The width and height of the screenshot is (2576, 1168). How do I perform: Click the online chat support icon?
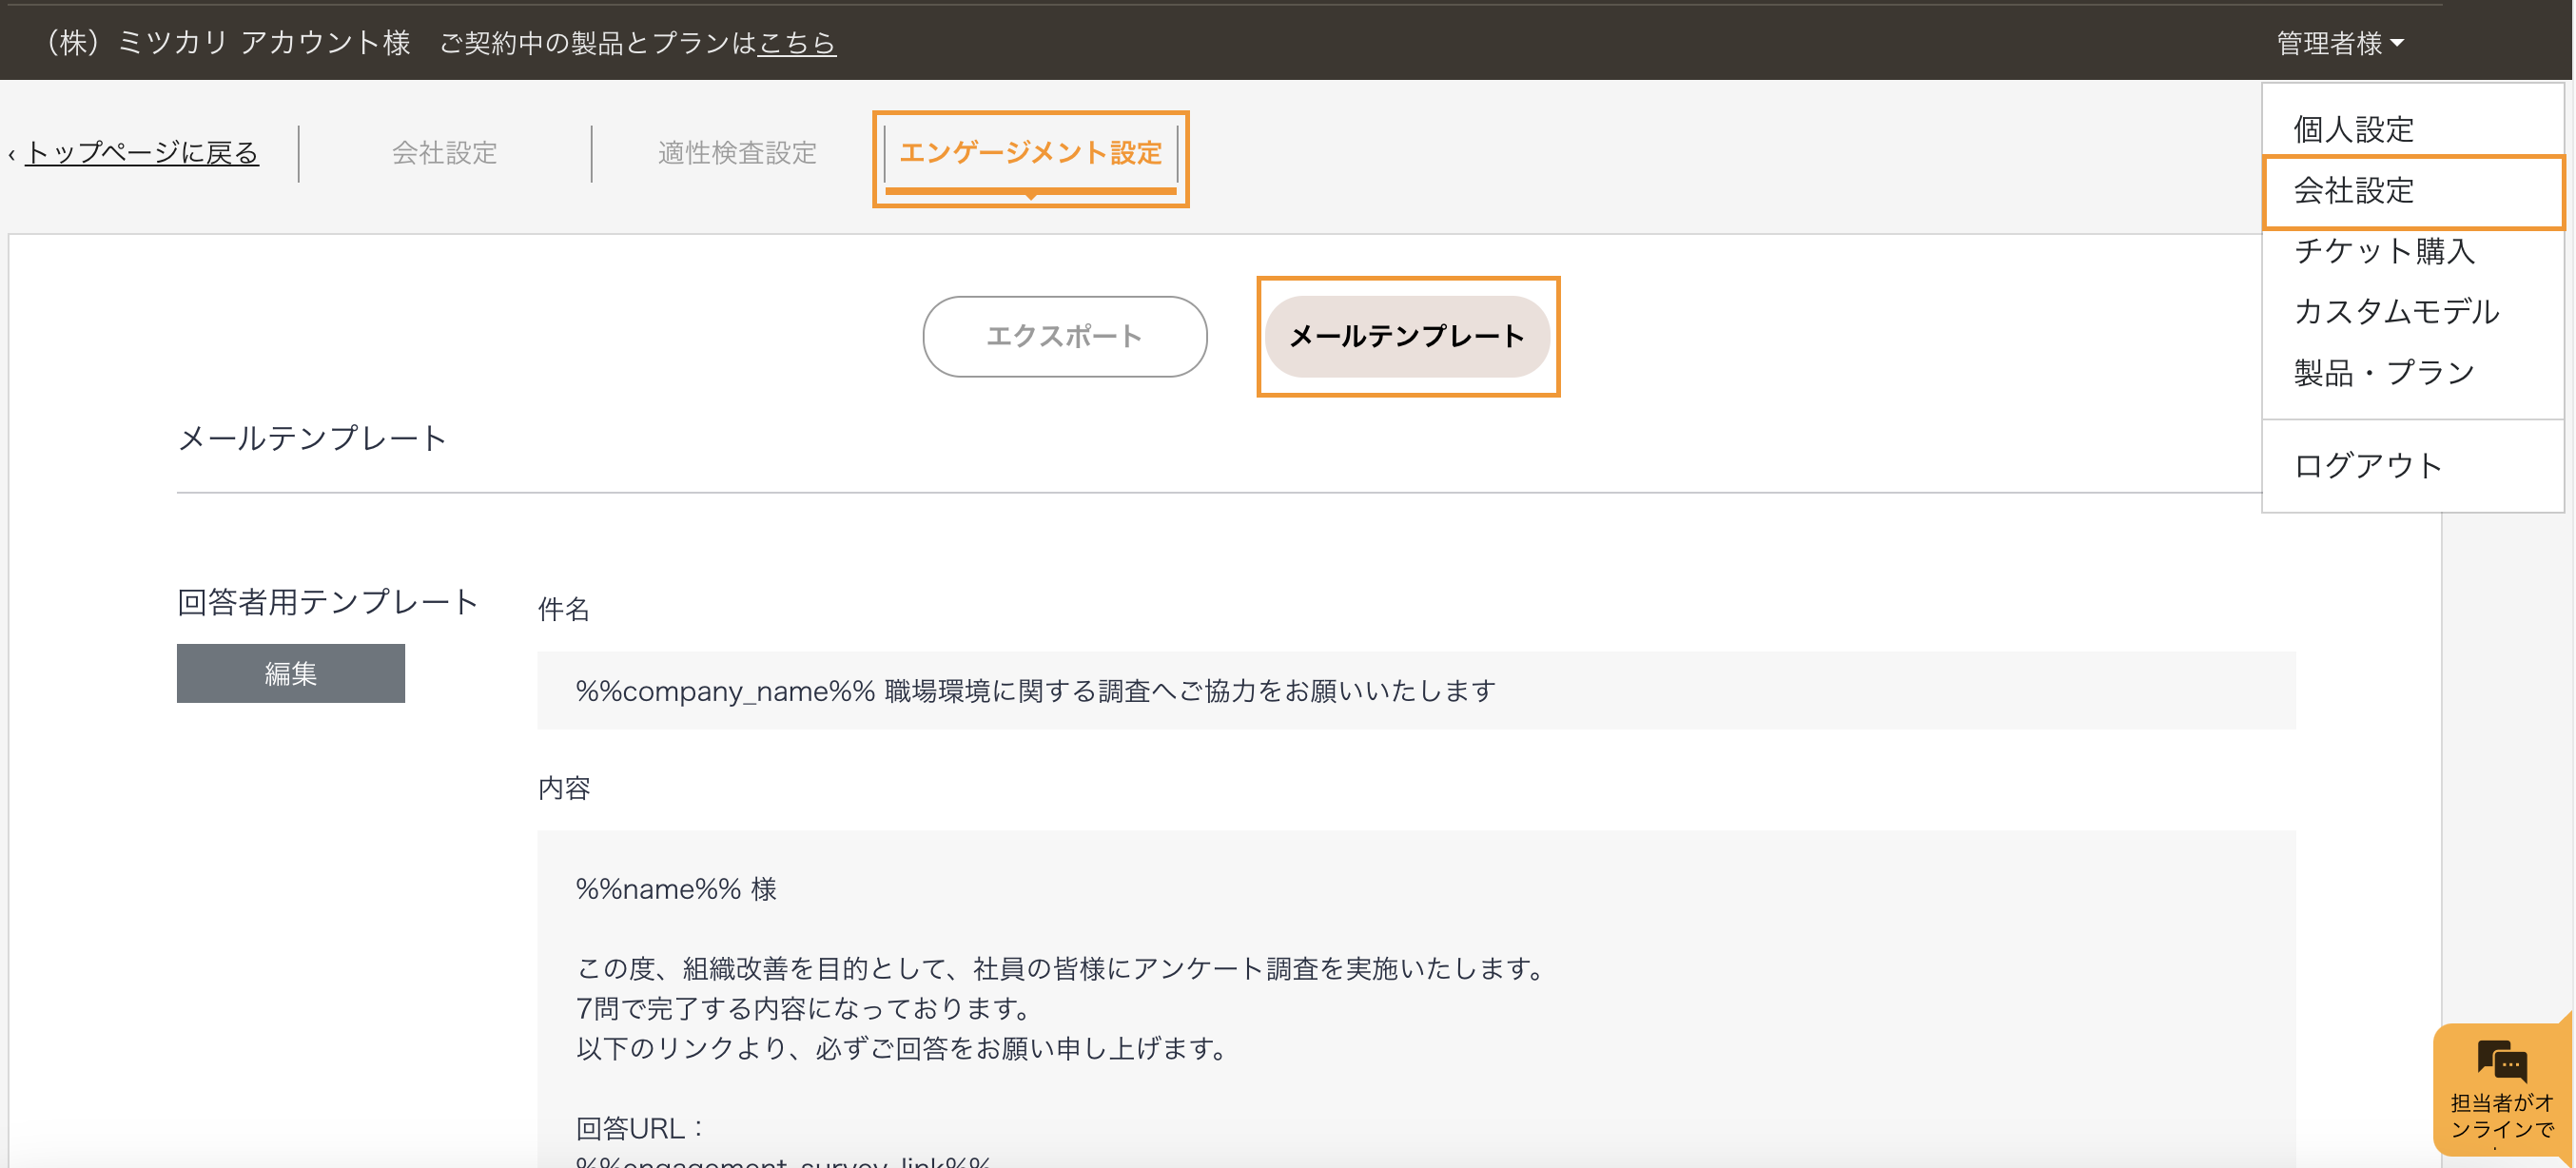point(2501,1062)
